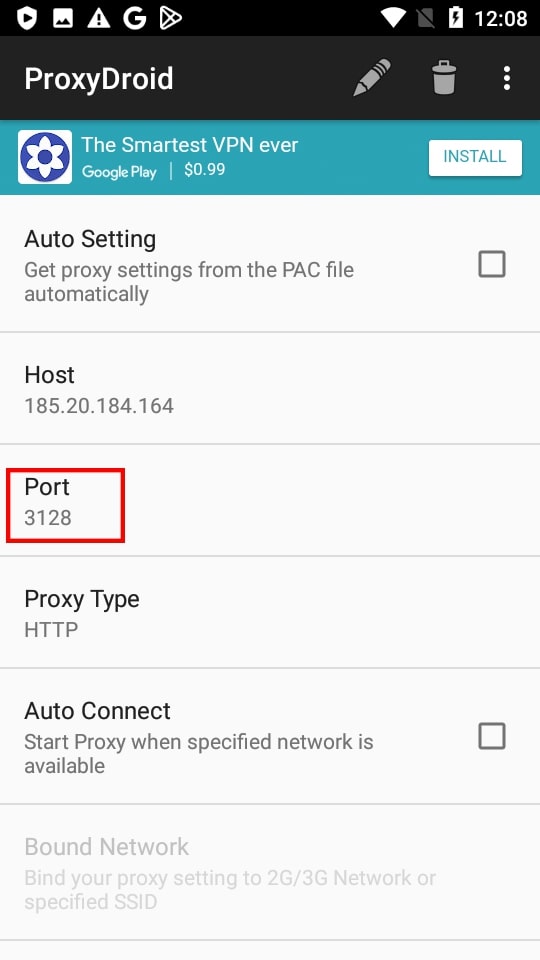
Task: Edit the Port 3128 entry
Action: pyautogui.click(x=270, y=501)
